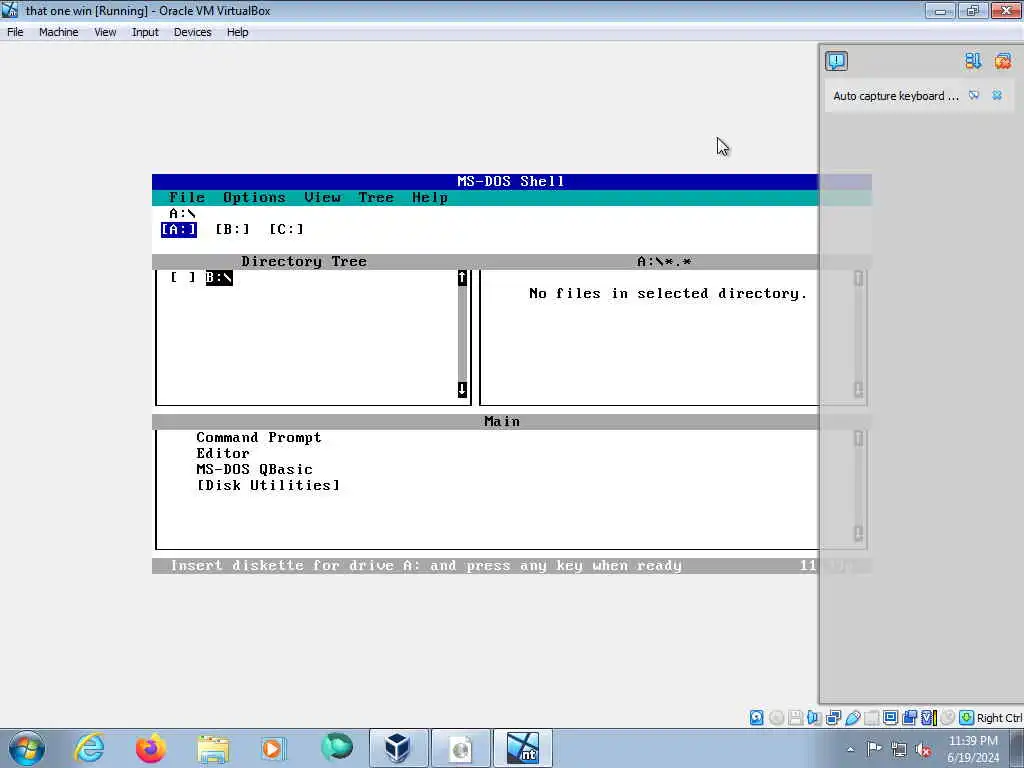Select drive [A:] in DOS Shell
Image resolution: width=1024 pixels, height=768 pixels.
(x=179, y=229)
